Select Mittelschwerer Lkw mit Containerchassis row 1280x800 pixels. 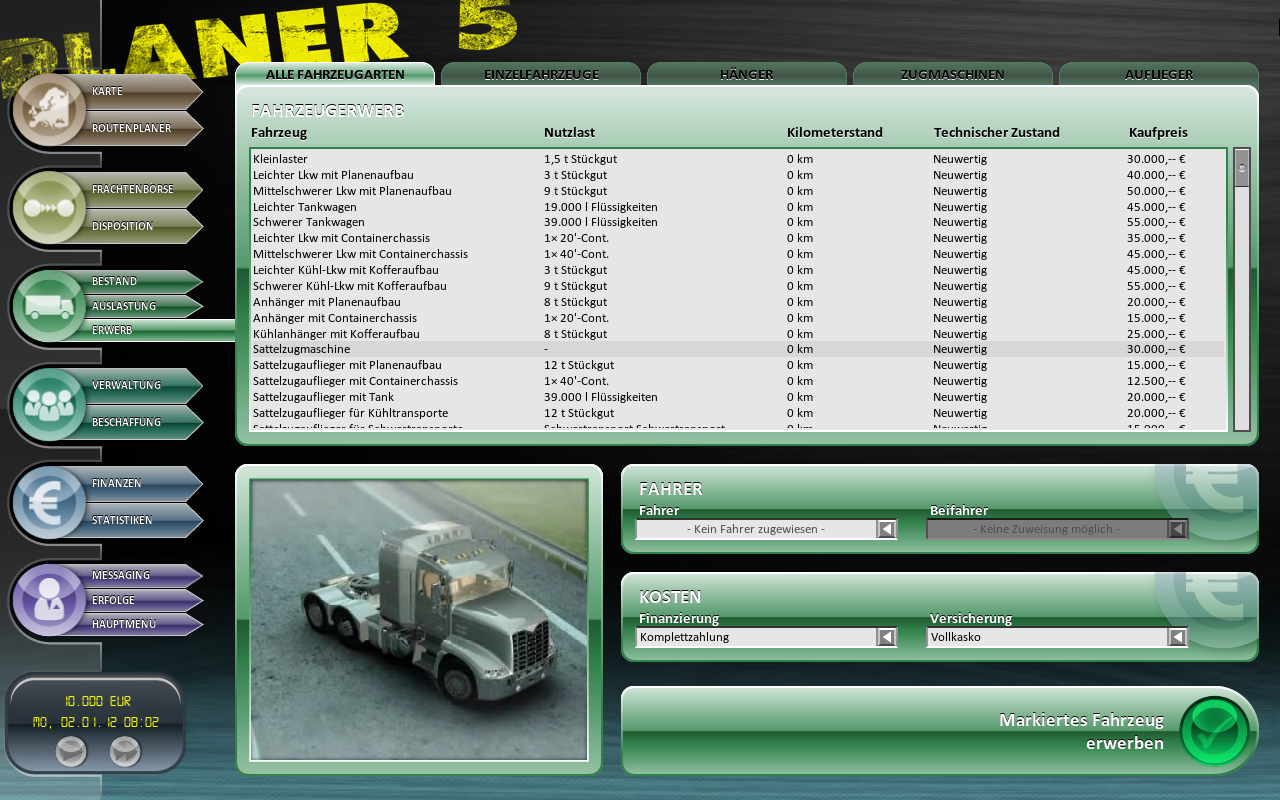coord(738,254)
